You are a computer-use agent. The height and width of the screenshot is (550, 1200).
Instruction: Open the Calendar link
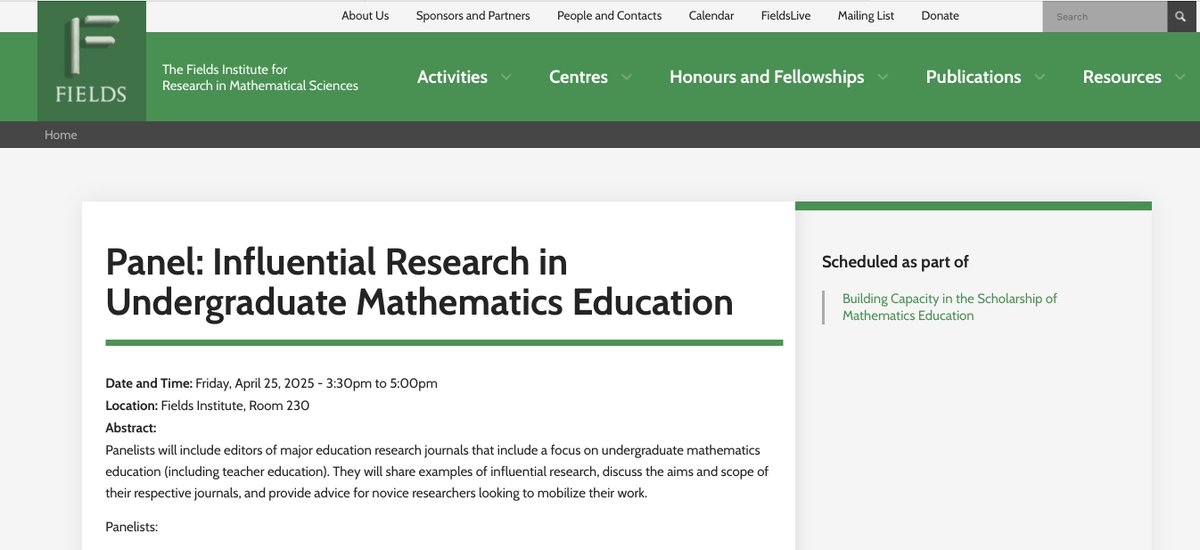coord(711,15)
